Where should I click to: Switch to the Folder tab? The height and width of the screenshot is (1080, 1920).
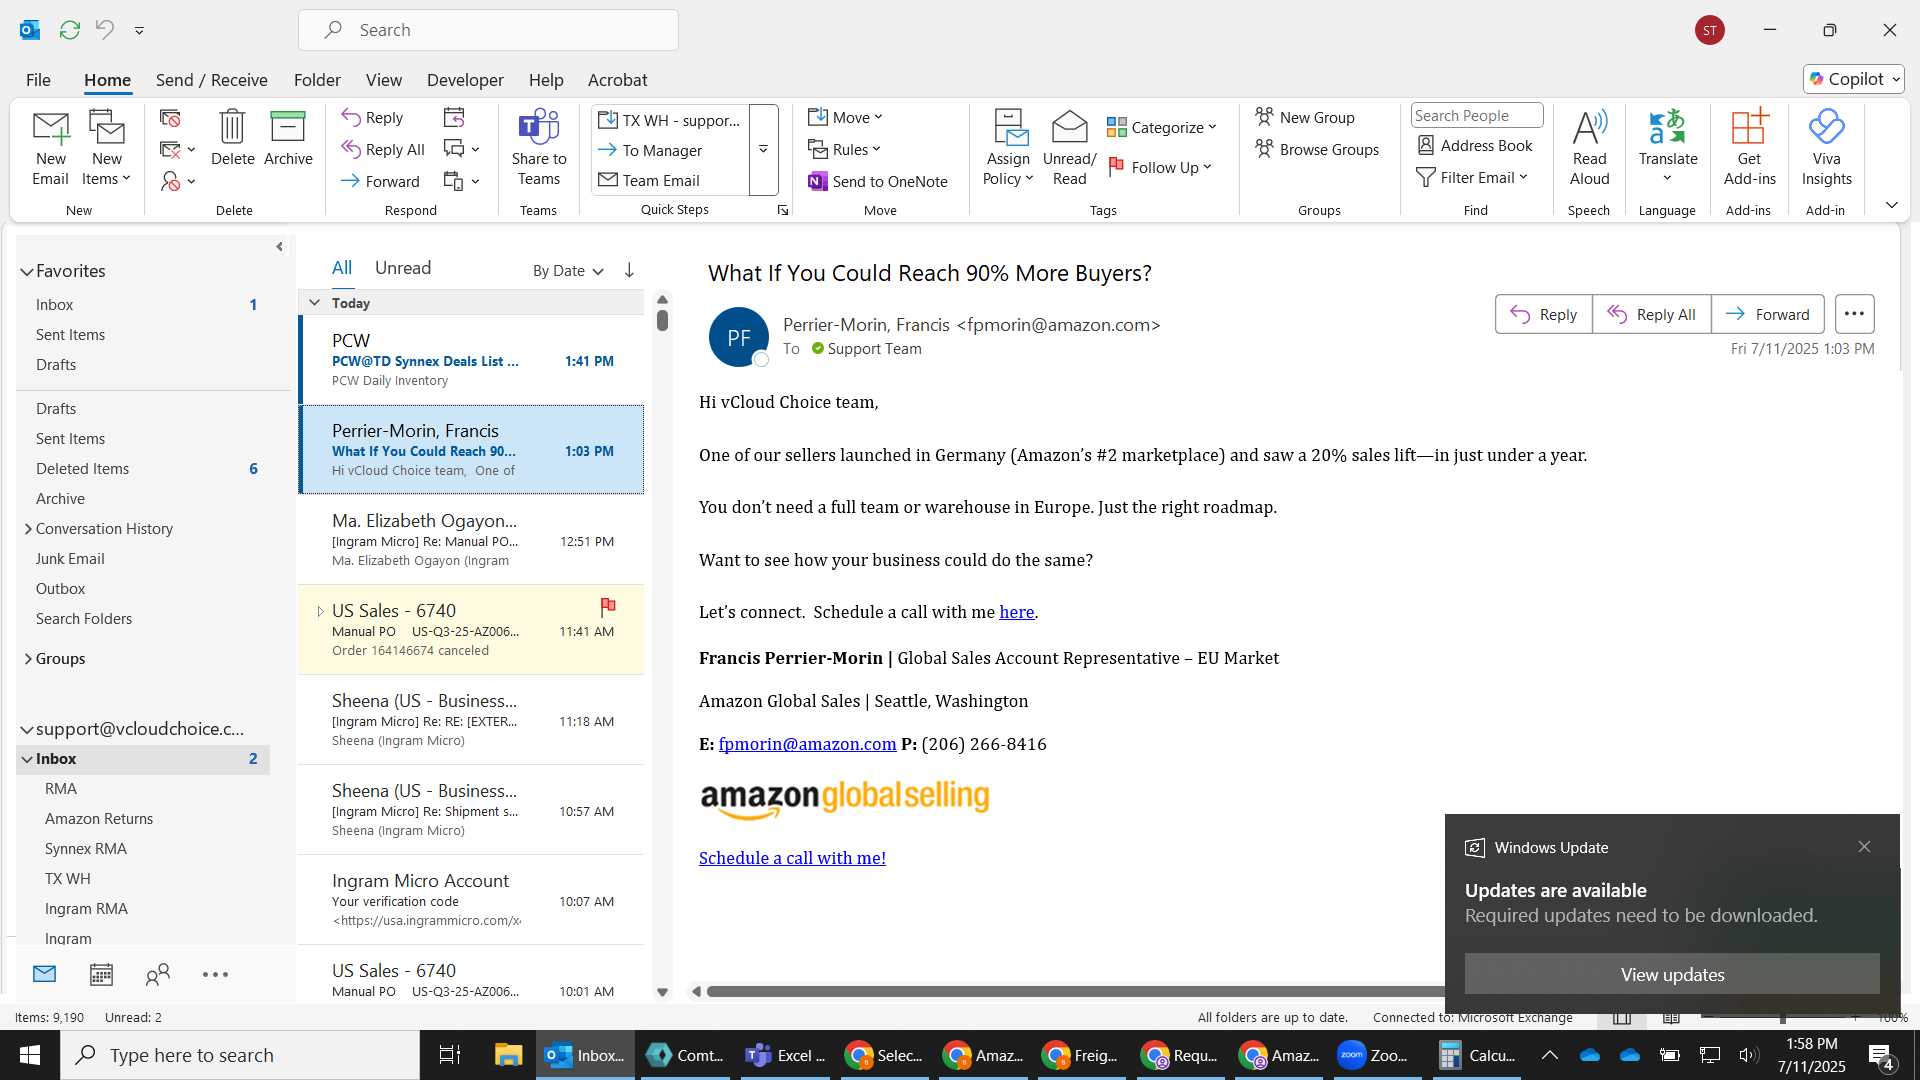point(317,80)
